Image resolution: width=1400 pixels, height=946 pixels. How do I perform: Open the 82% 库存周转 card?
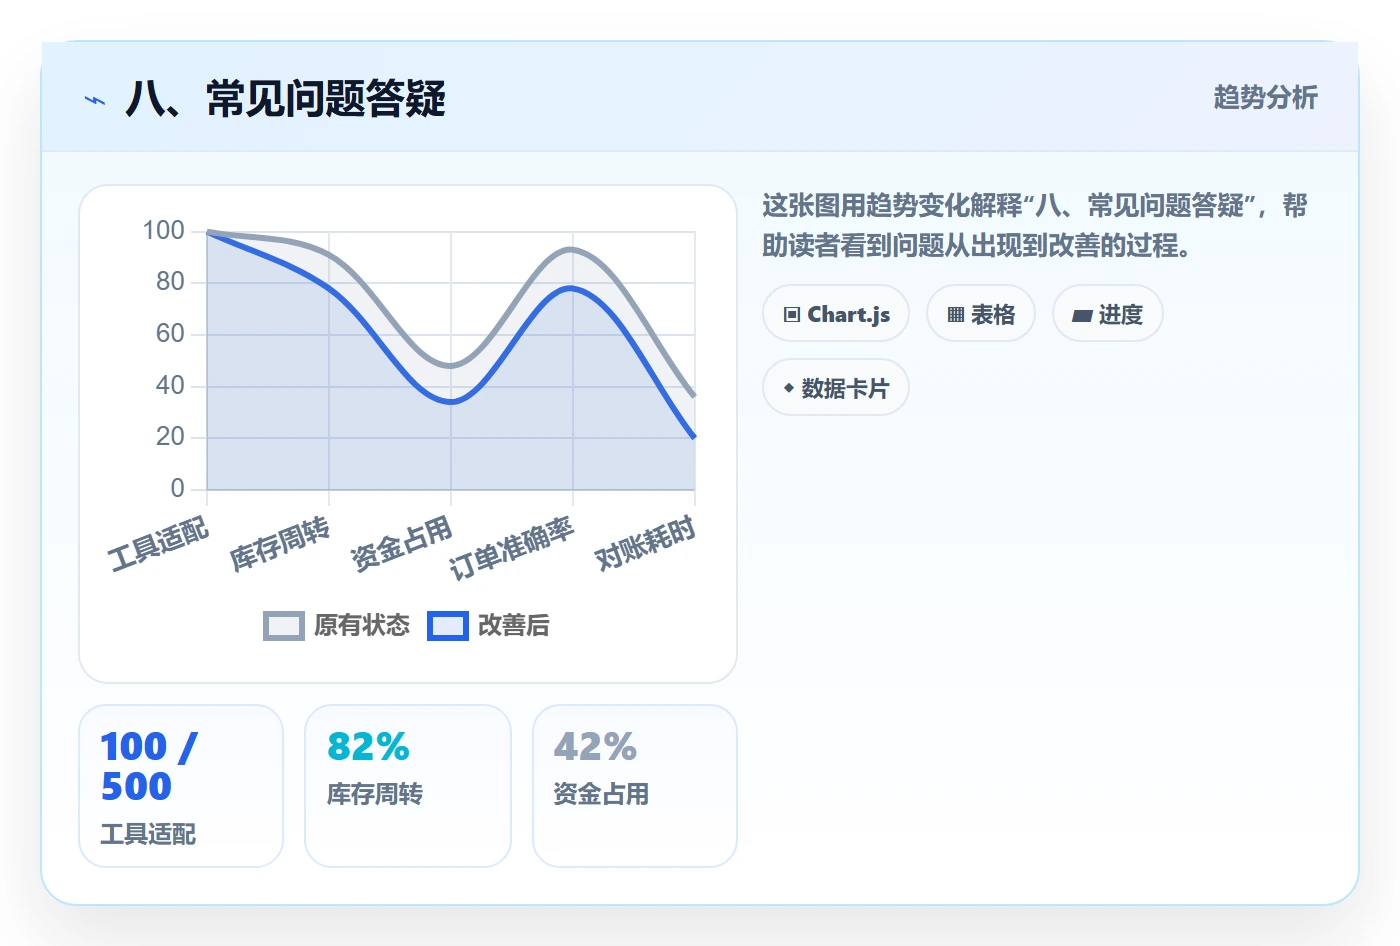[408, 786]
